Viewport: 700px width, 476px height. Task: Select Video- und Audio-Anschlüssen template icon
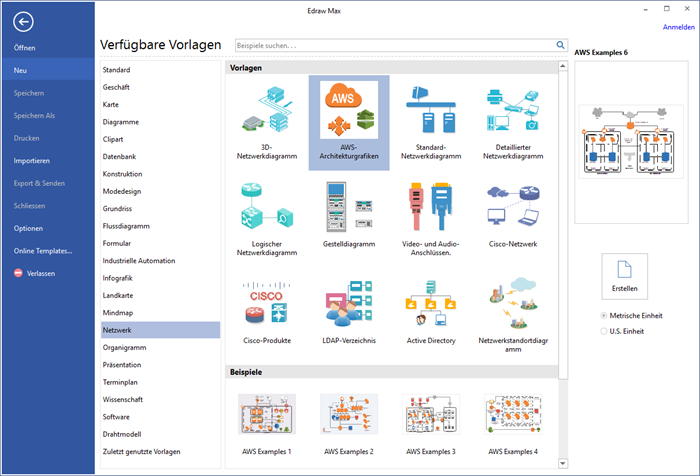431,206
